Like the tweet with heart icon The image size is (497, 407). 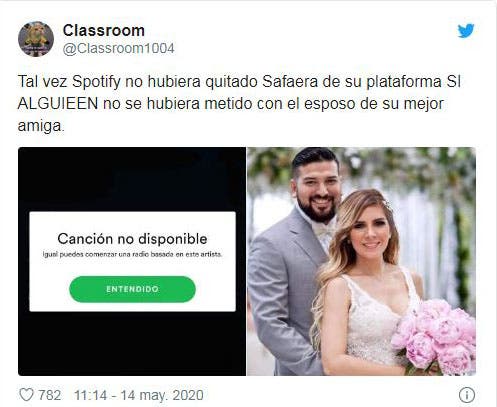coord(26,395)
